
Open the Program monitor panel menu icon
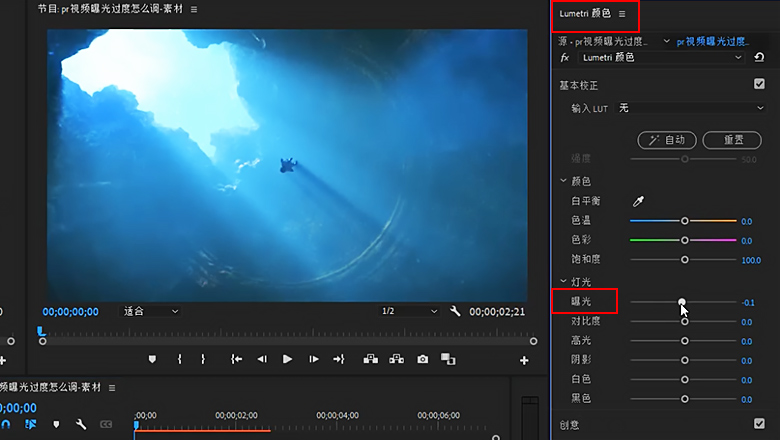point(194,9)
